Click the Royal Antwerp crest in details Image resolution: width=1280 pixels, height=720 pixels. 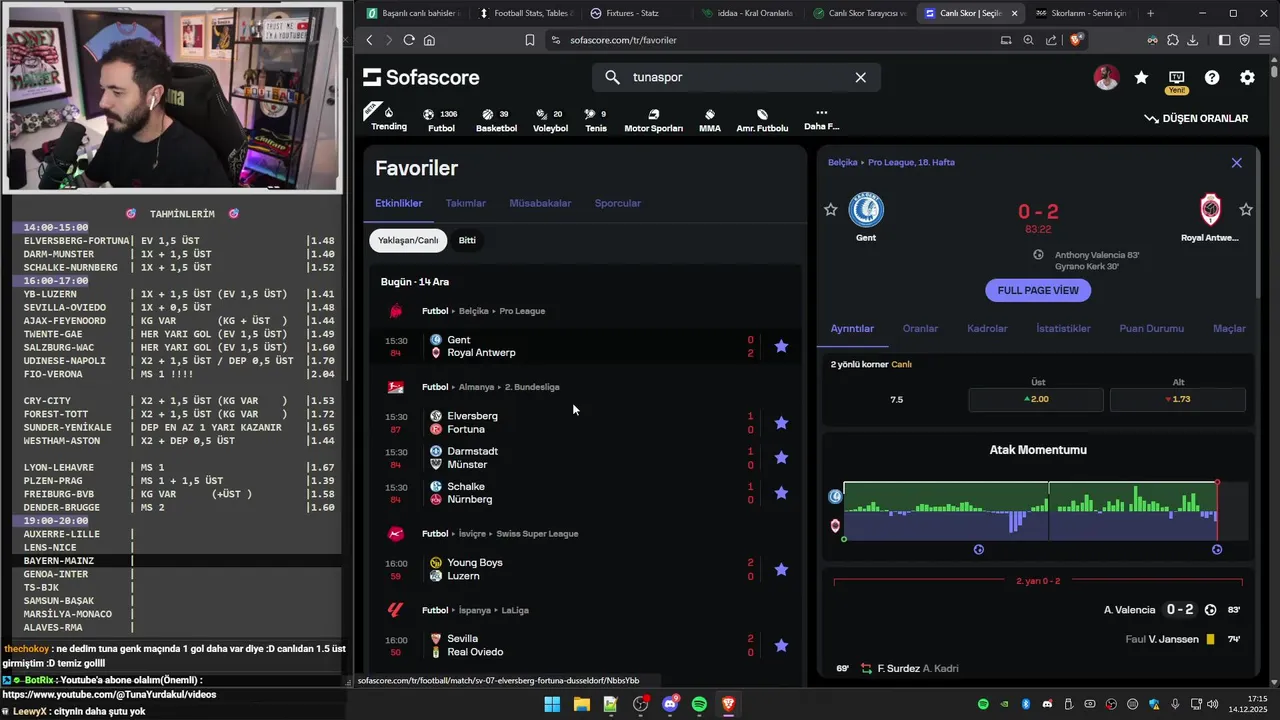[1210, 210]
